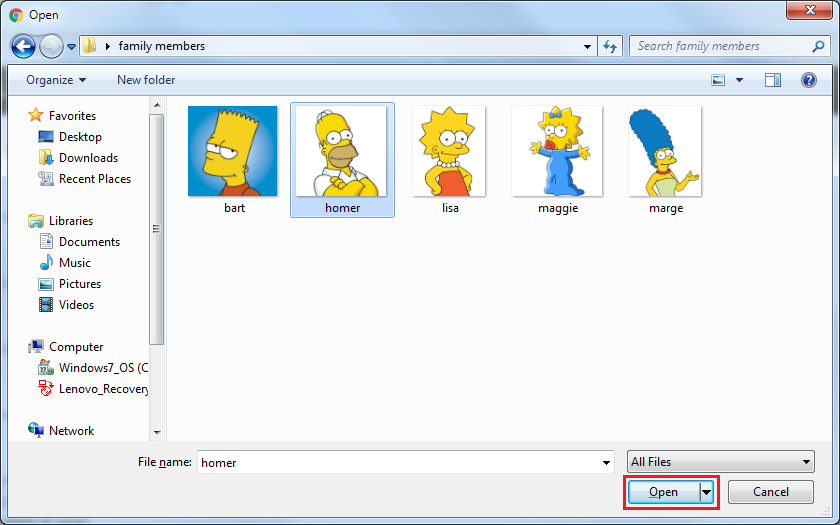This screenshot has width=840, height=525.
Task: Click the Recent Places icon
Action: tap(46, 178)
